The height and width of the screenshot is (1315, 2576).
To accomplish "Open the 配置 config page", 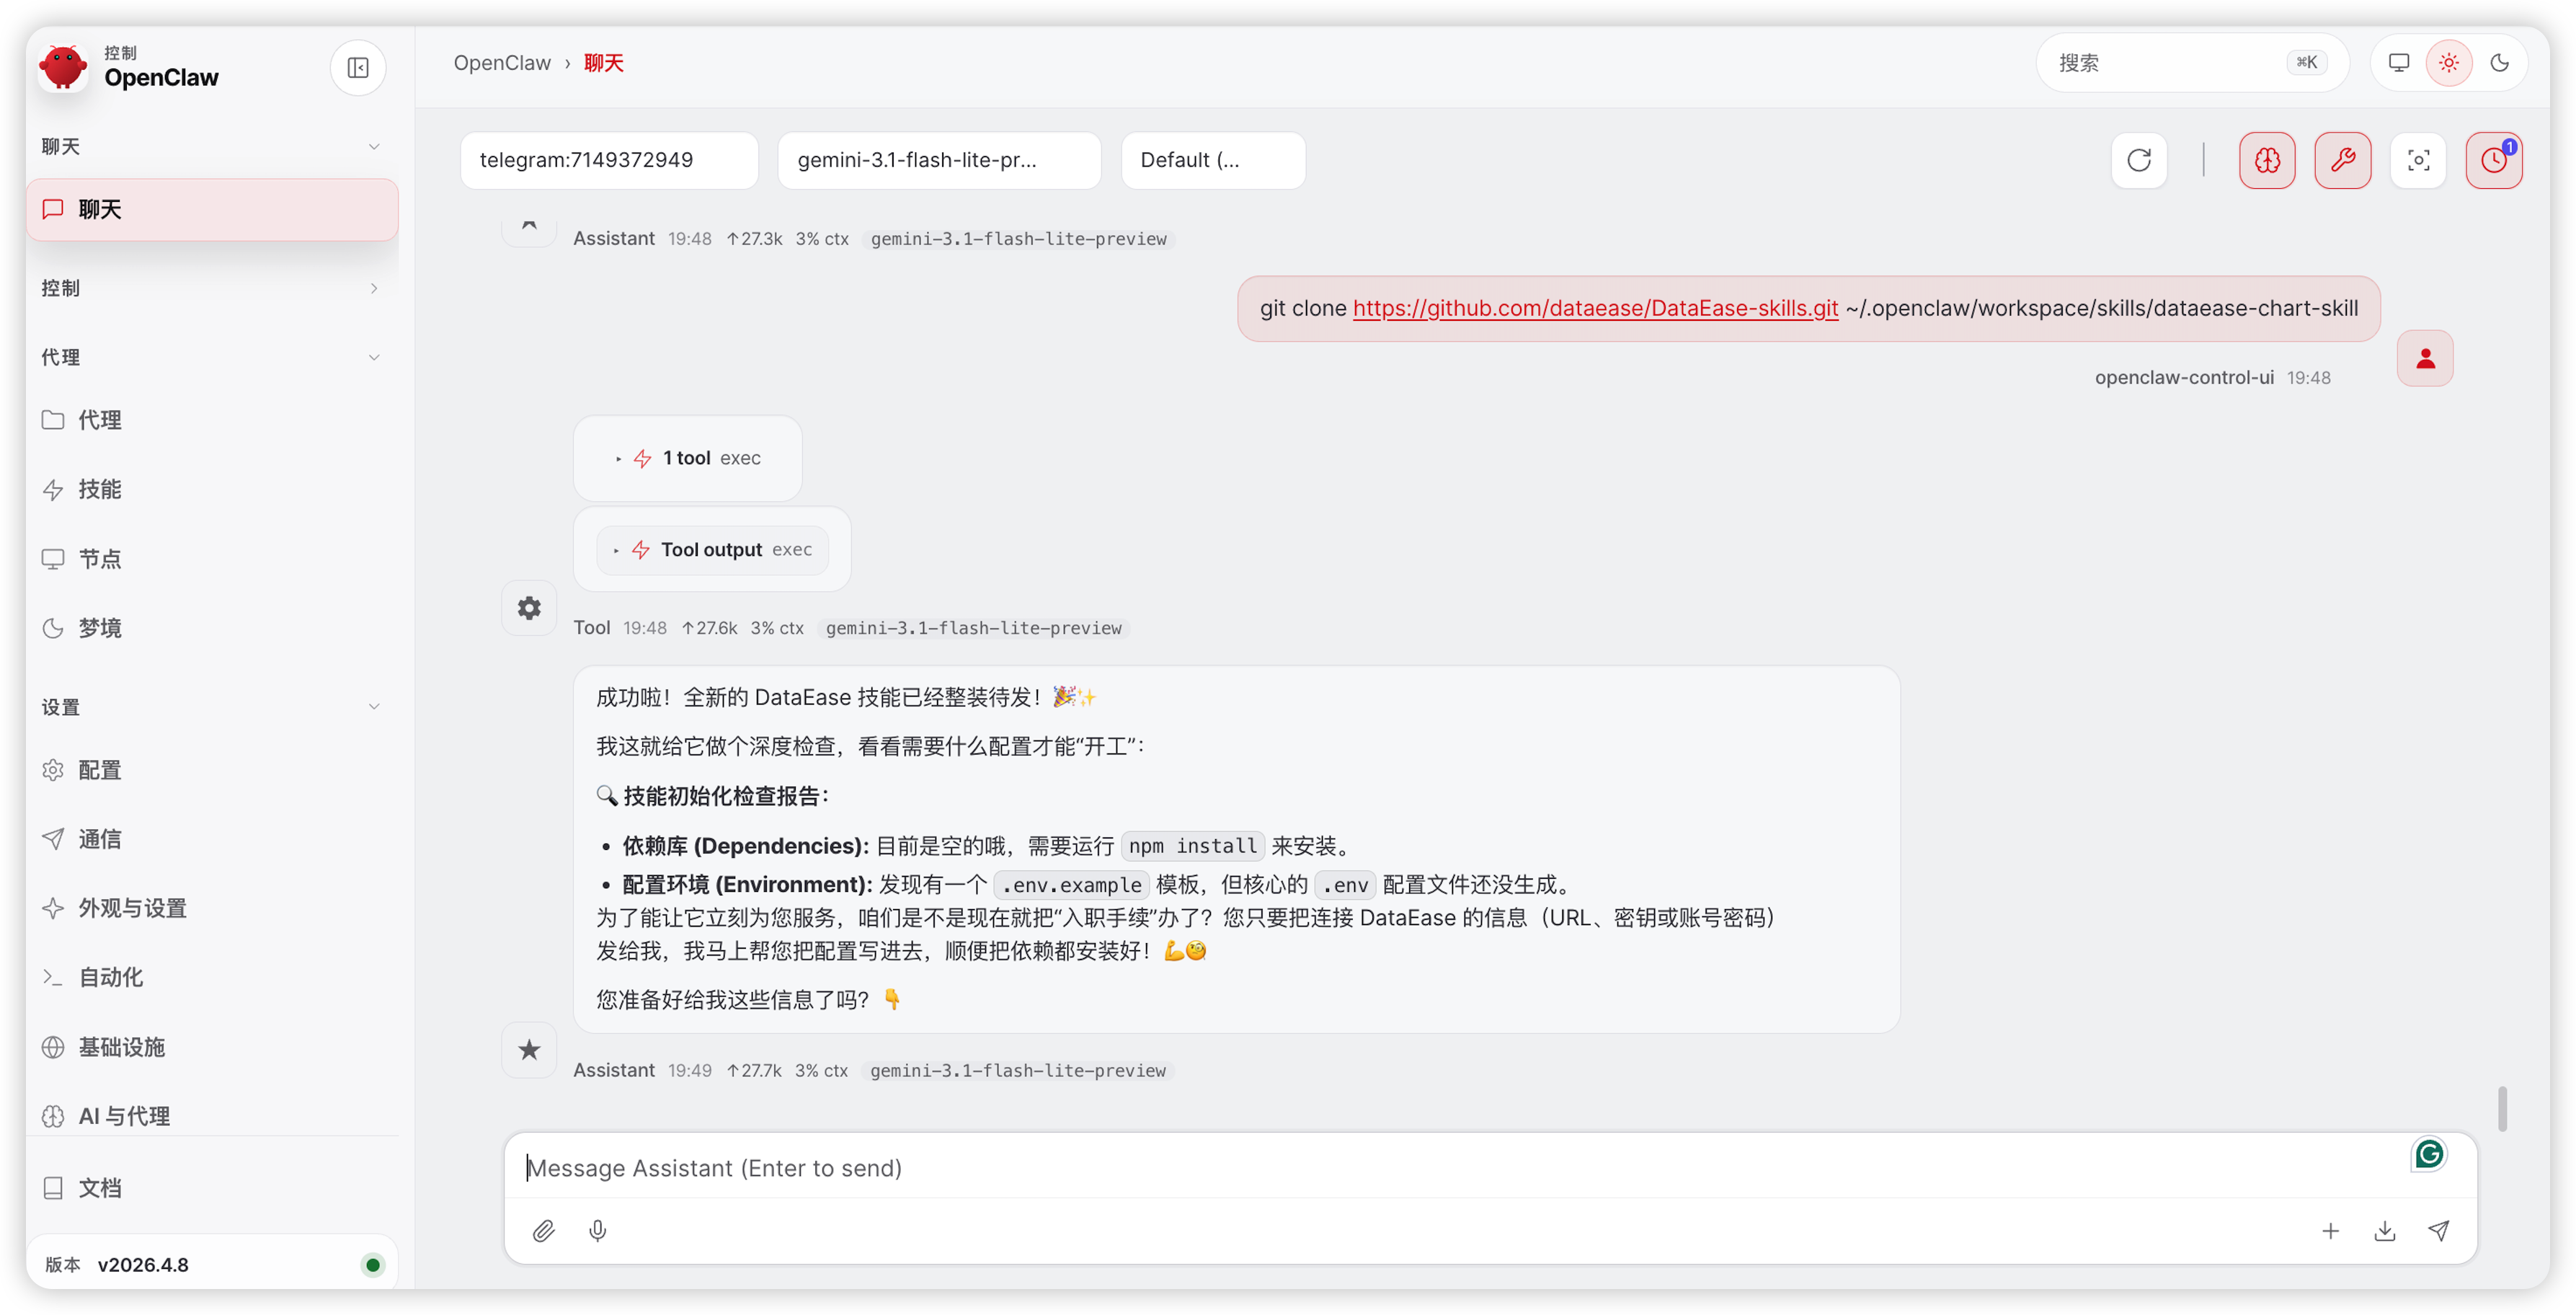I will (212, 770).
